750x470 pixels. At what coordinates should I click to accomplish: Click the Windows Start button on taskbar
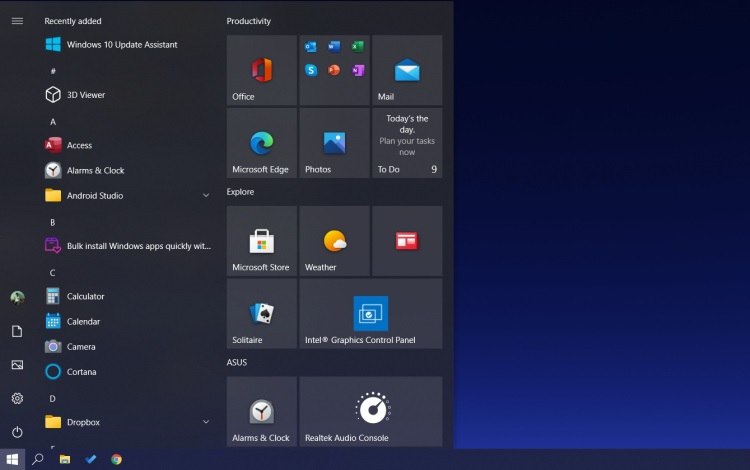click(12, 459)
